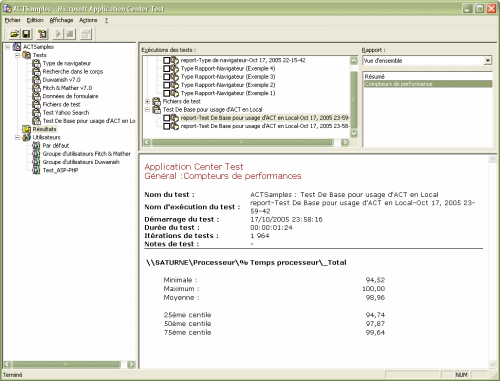Select the ACTSamples root node icon
The width and height of the screenshot is (500, 381).
[x=17, y=47]
